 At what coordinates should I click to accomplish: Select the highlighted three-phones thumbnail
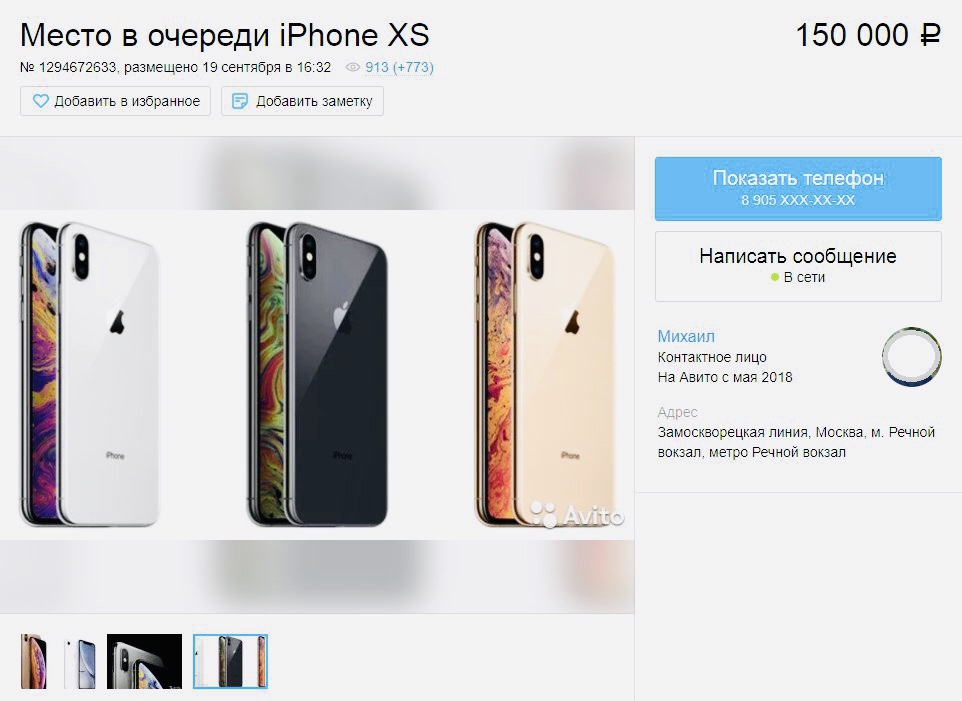(x=231, y=661)
